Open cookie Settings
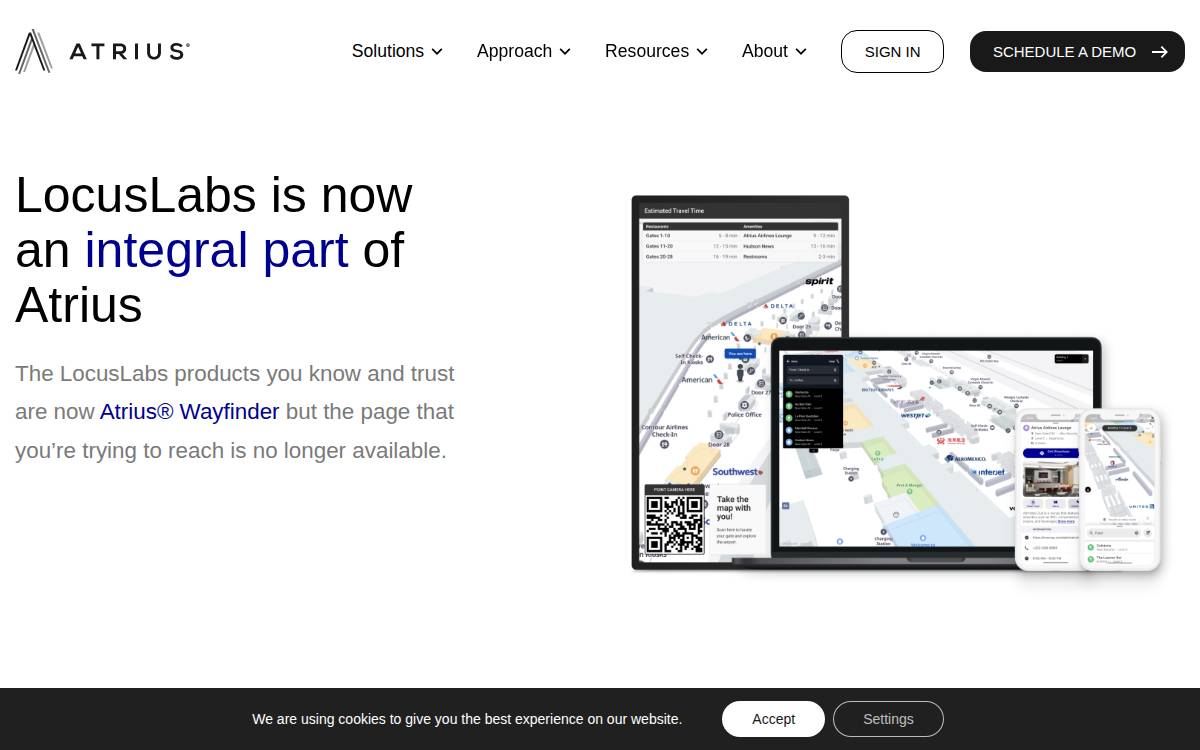Image resolution: width=1200 pixels, height=750 pixels. pyautogui.click(x=888, y=719)
